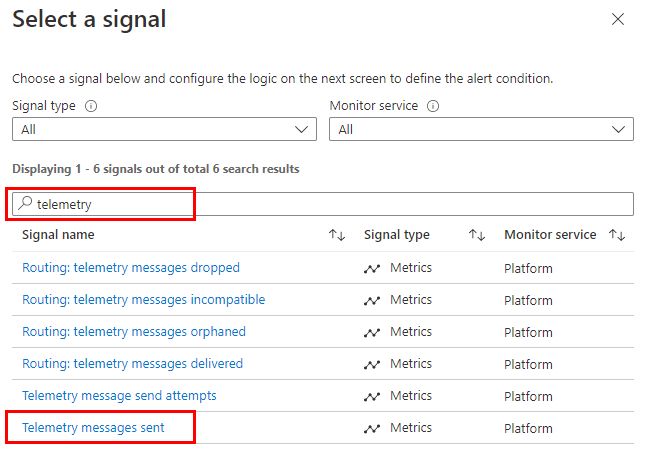Click metrics icon in messages dropped row

(372, 268)
